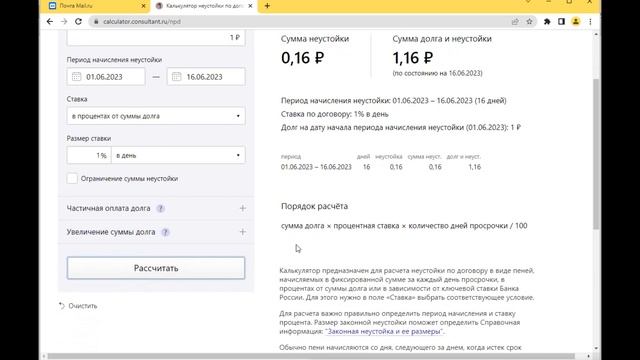Open the Ставка dropdown в процентах от суммы долга
The height and width of the screenshot is (360, 640).
coord(156,116)
